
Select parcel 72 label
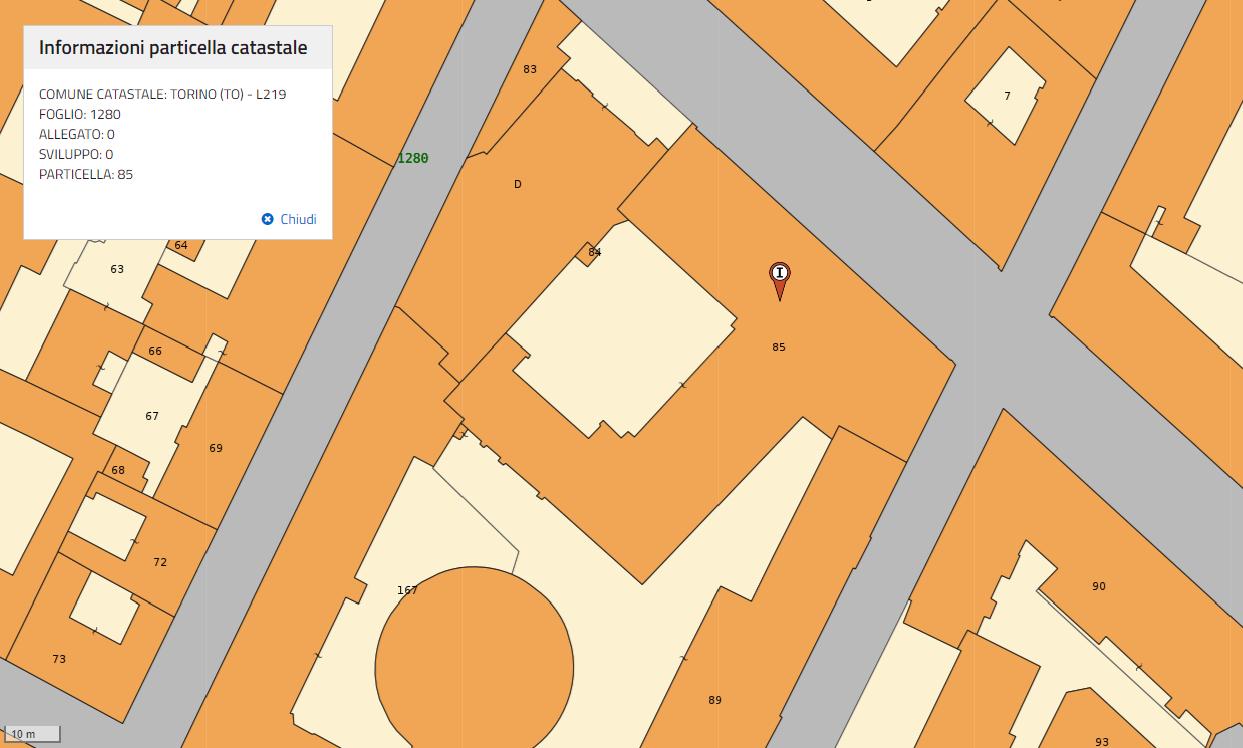[159, 562]
